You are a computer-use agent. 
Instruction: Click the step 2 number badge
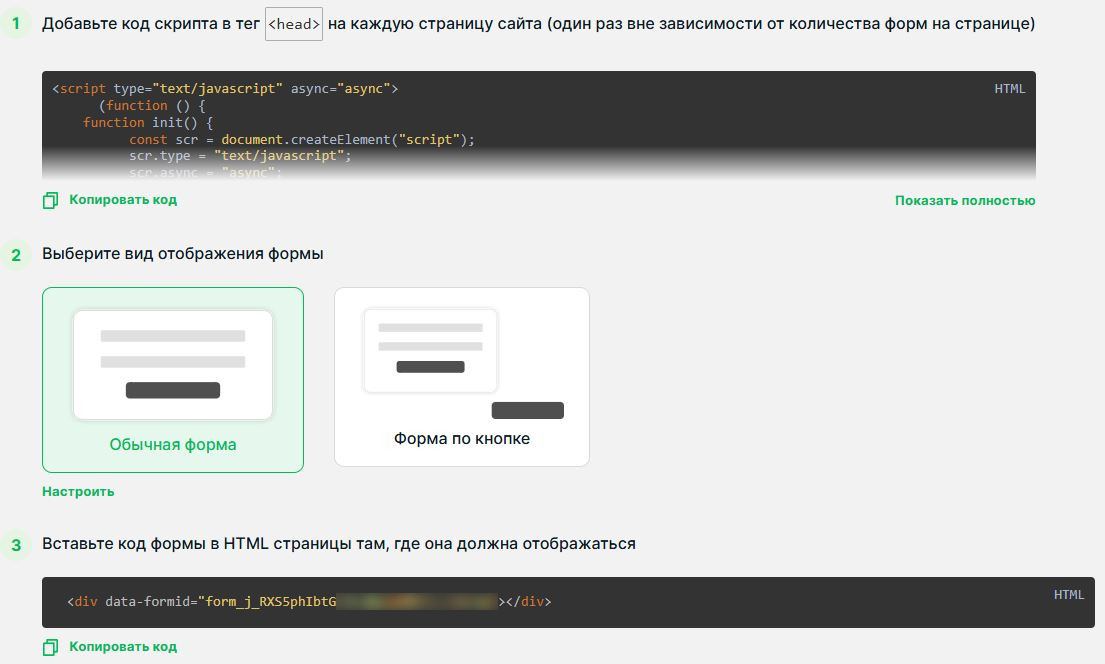click(16, 254)
